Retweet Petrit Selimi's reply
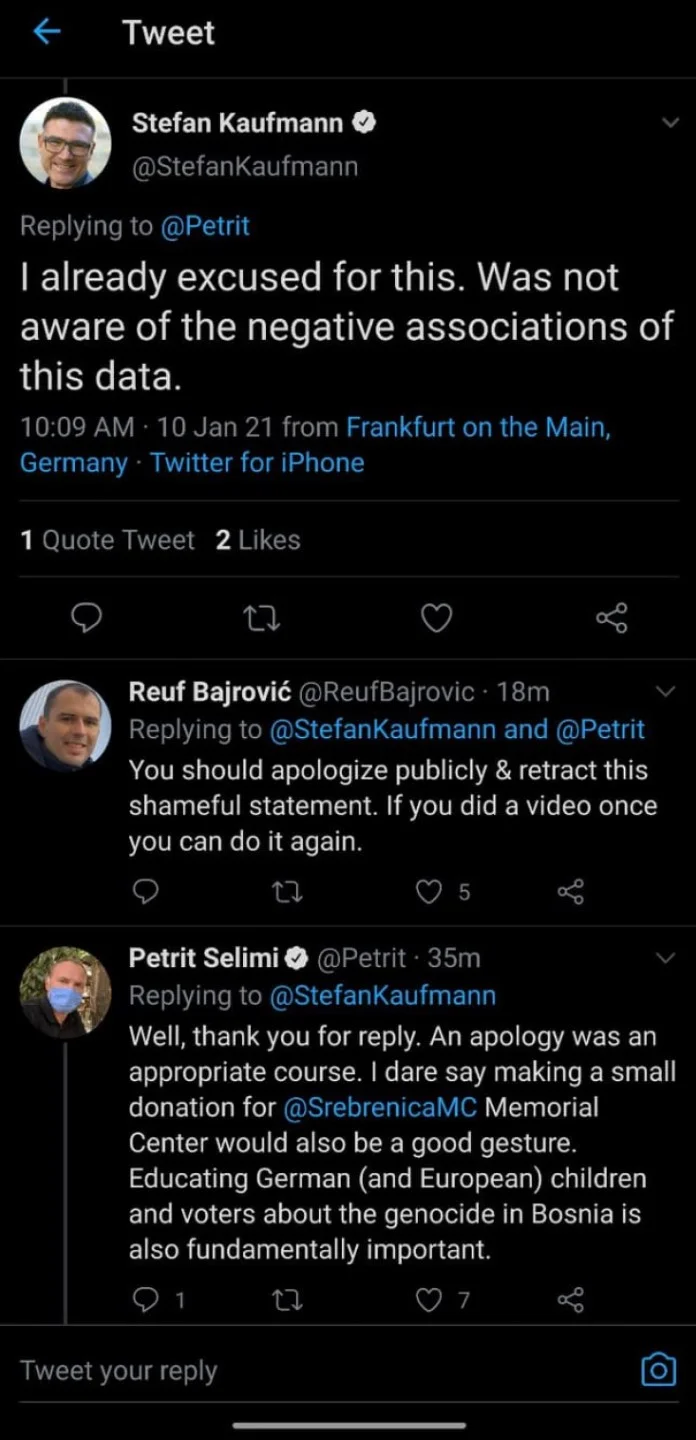Screen dimensions: 696x1440 (288, 1300)
